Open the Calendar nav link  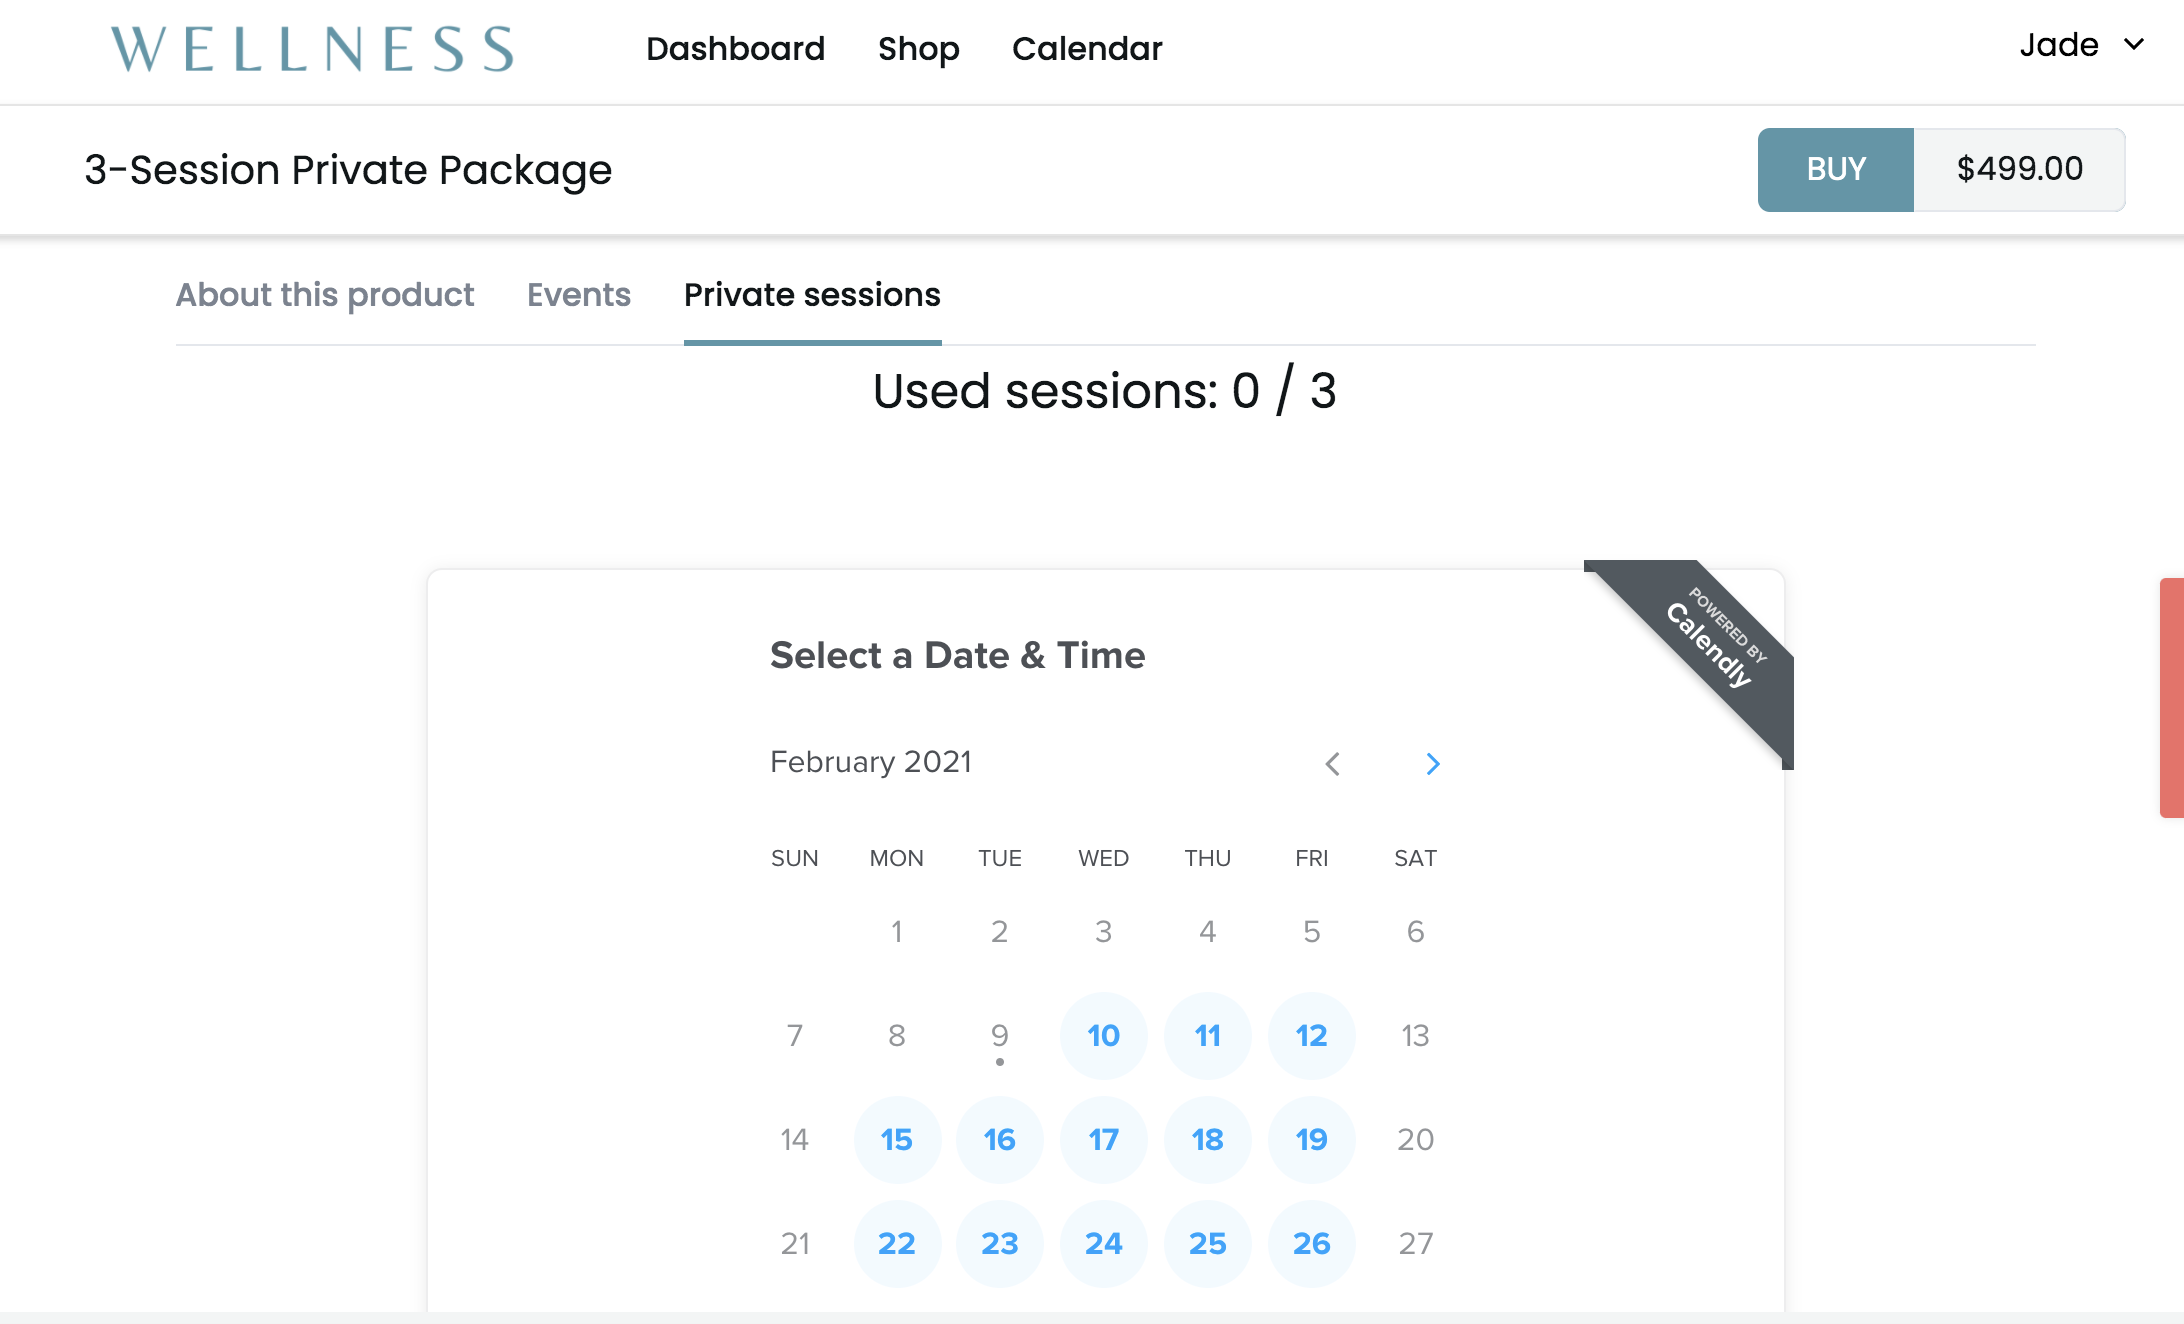click(x=1087, y=48)
